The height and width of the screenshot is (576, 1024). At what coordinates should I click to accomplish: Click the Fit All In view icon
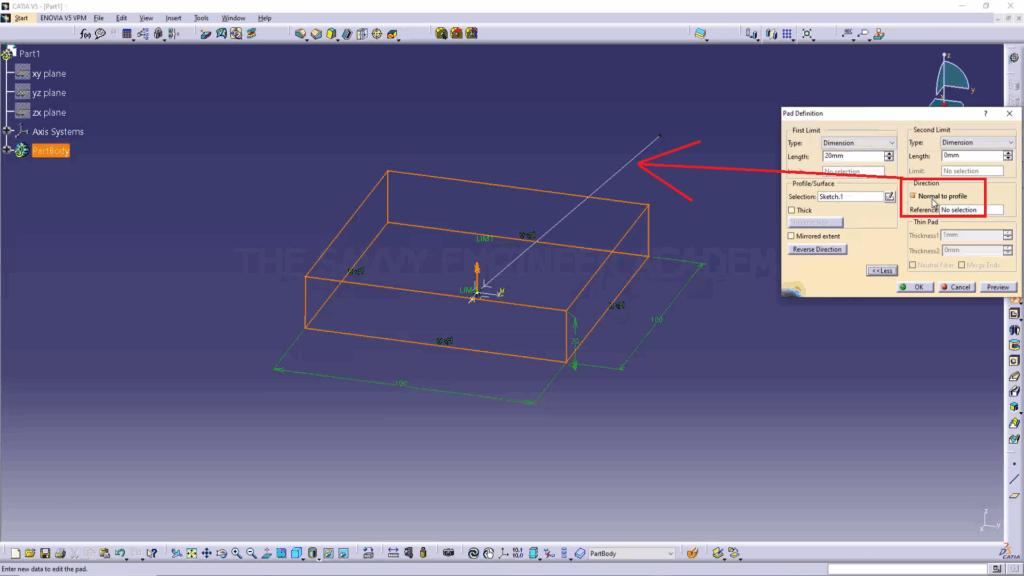point(191,553)
